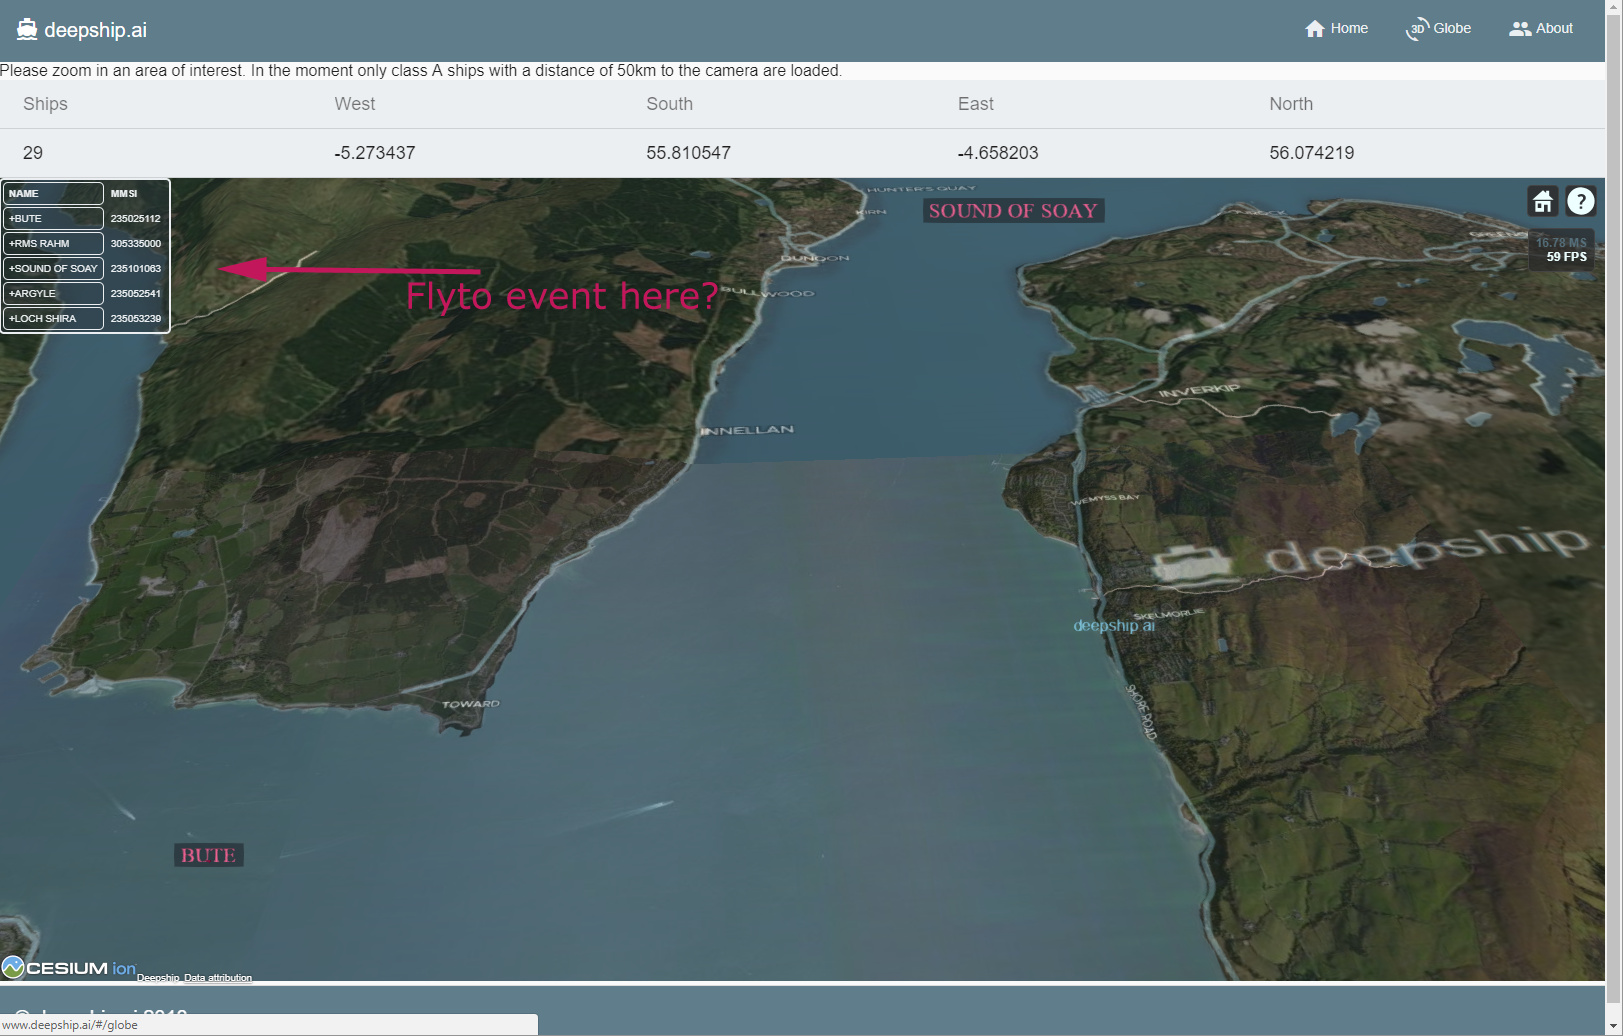Screen dimensions: 1623x1036
Task: Open navigation help question mark button
Action: (1580, 202)
